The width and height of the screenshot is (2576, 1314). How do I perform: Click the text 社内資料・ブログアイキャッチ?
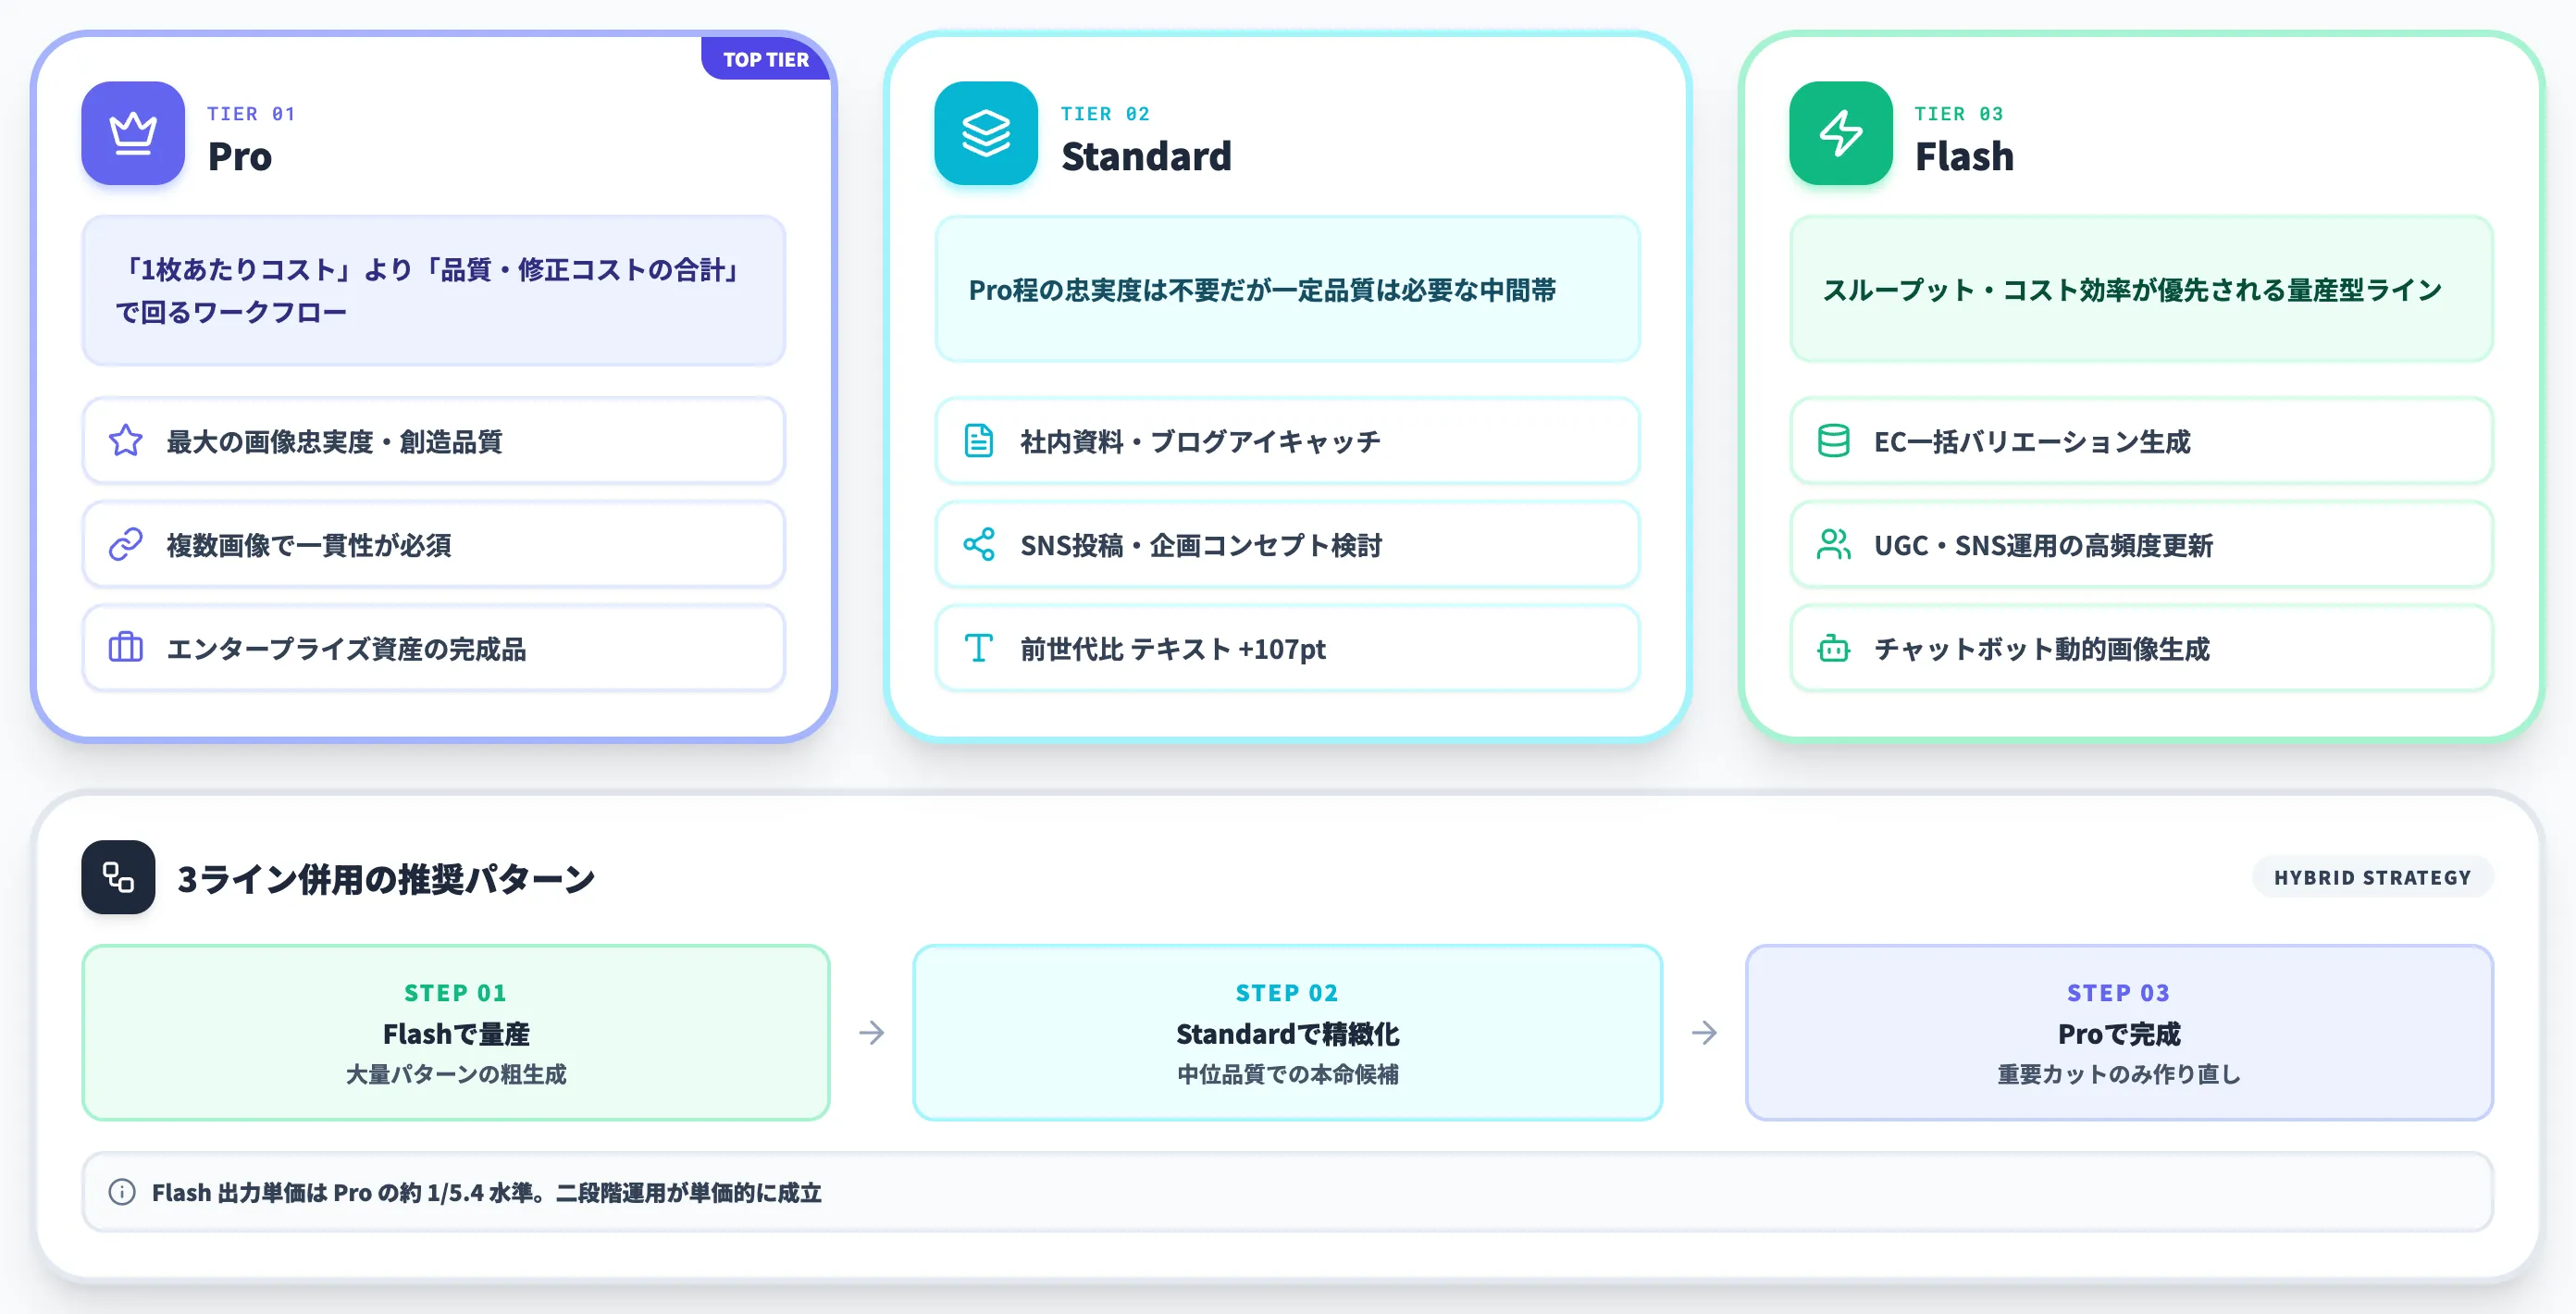click(x=1200, y=442)
